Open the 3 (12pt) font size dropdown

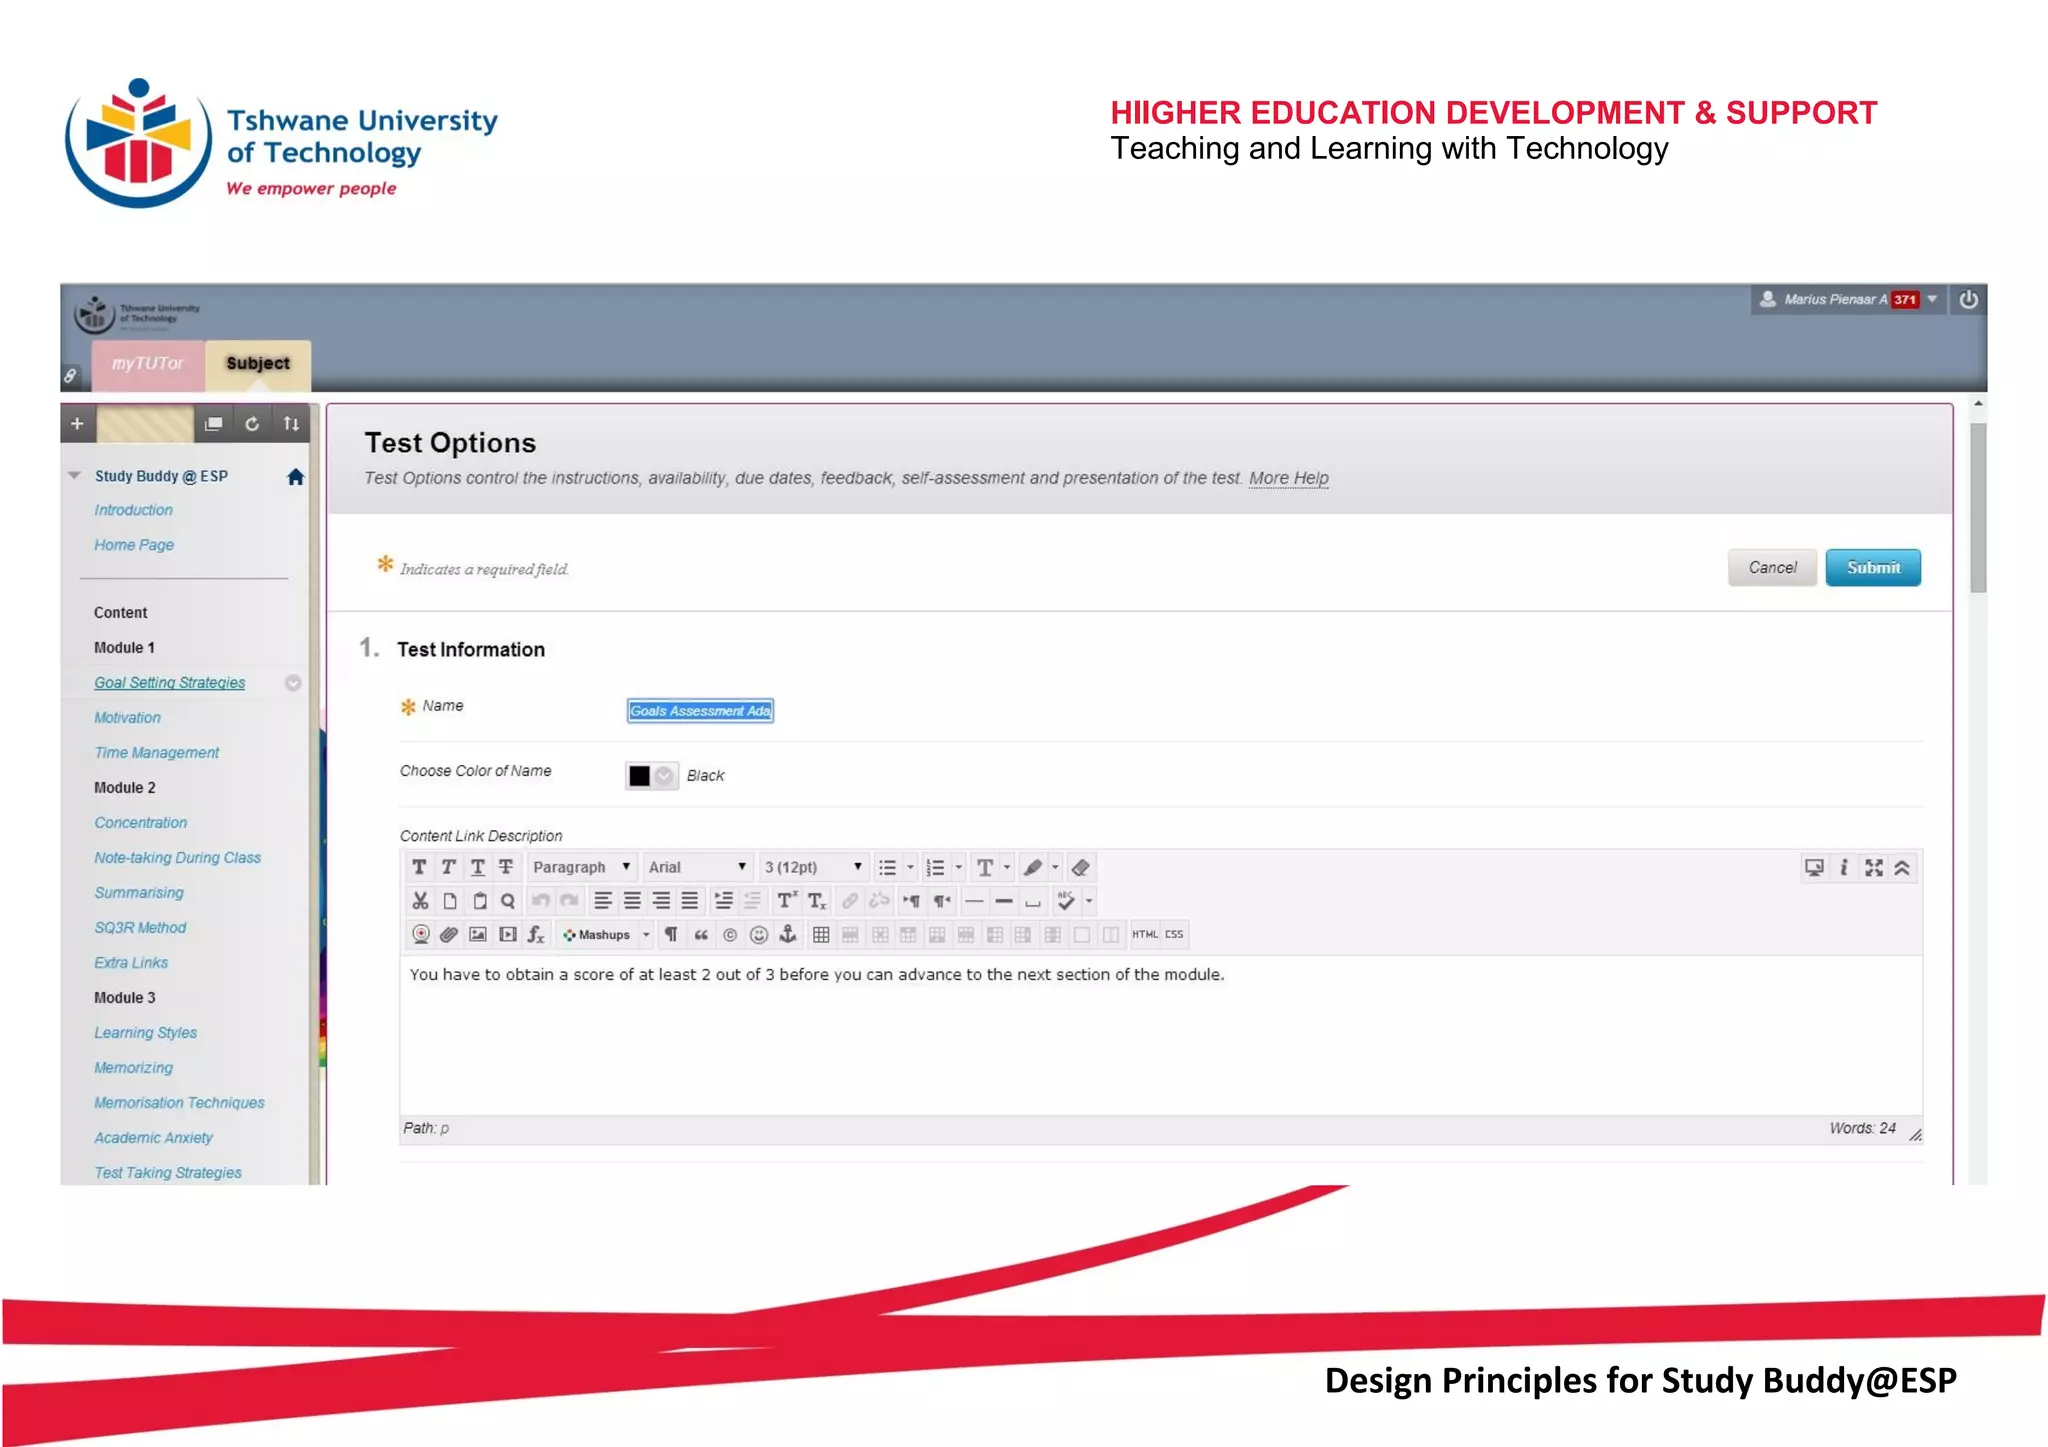812,867
